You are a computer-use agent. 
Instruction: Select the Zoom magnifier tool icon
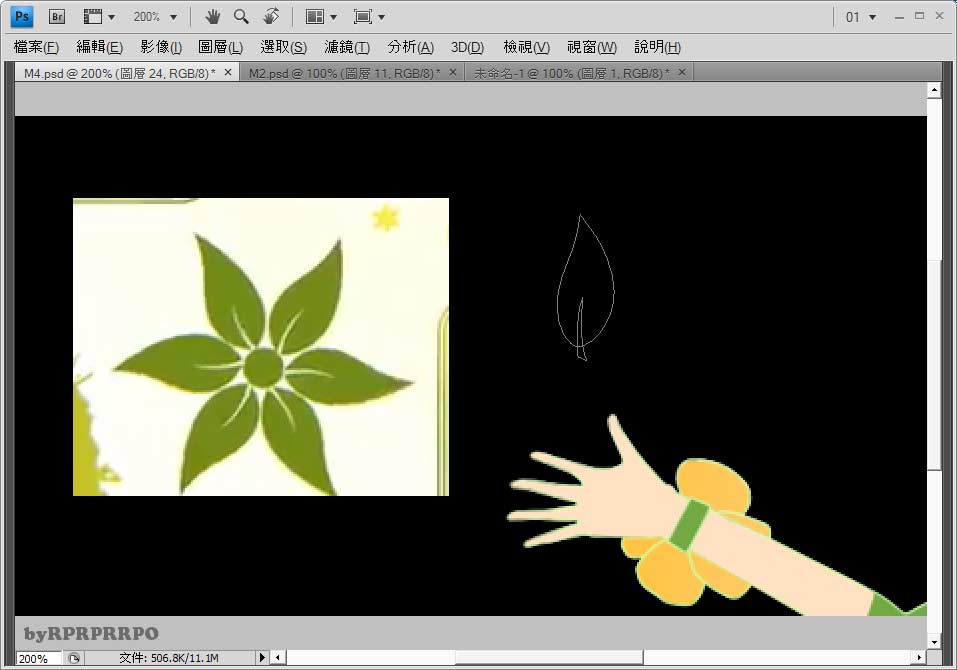click(241, 16)
